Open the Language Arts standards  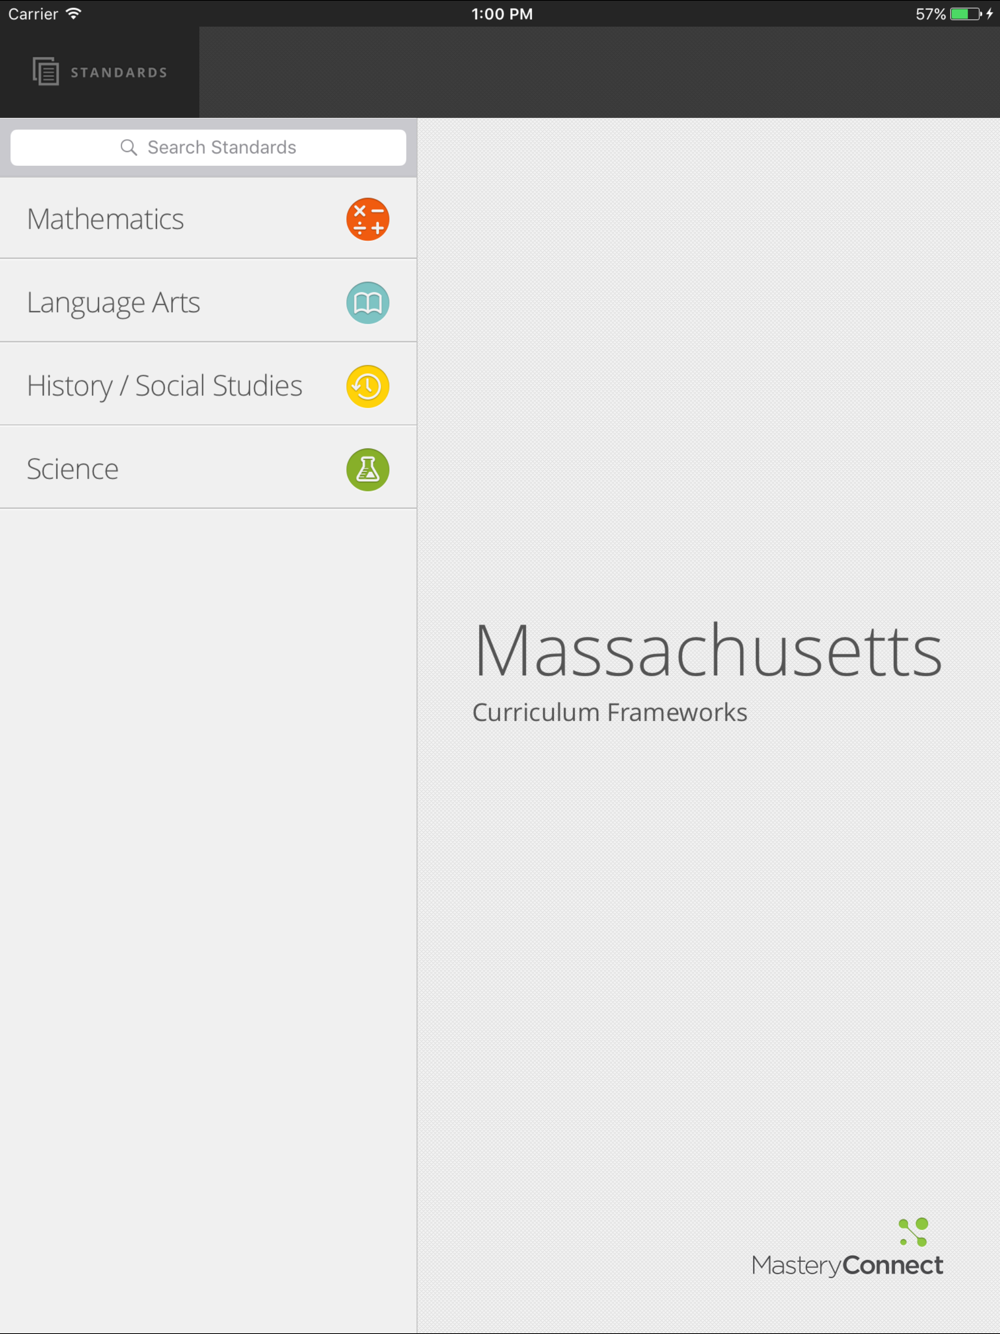click(x=208, y=302)
